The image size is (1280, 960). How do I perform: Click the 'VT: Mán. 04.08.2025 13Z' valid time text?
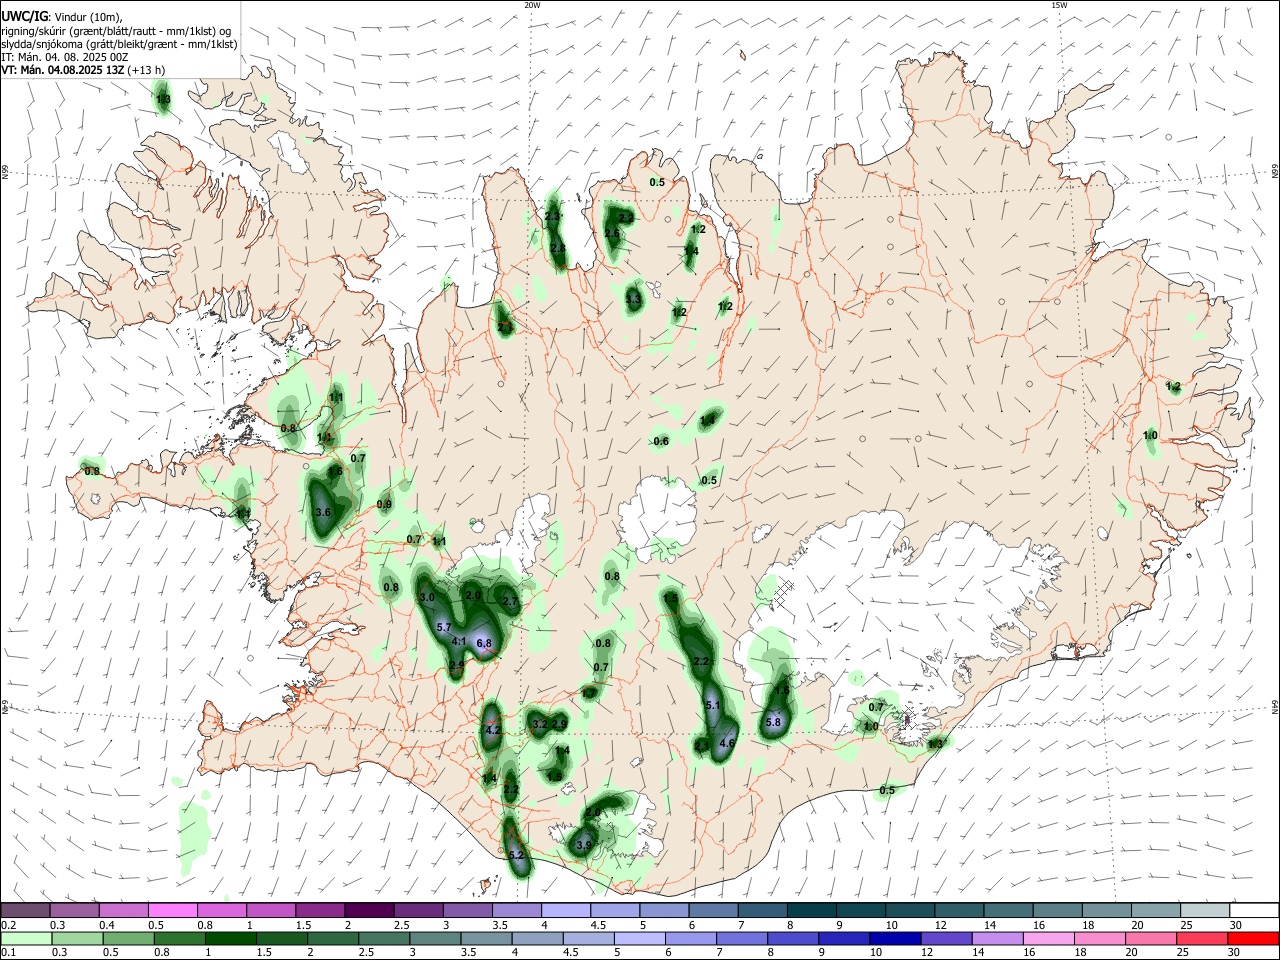pos(63,70)
